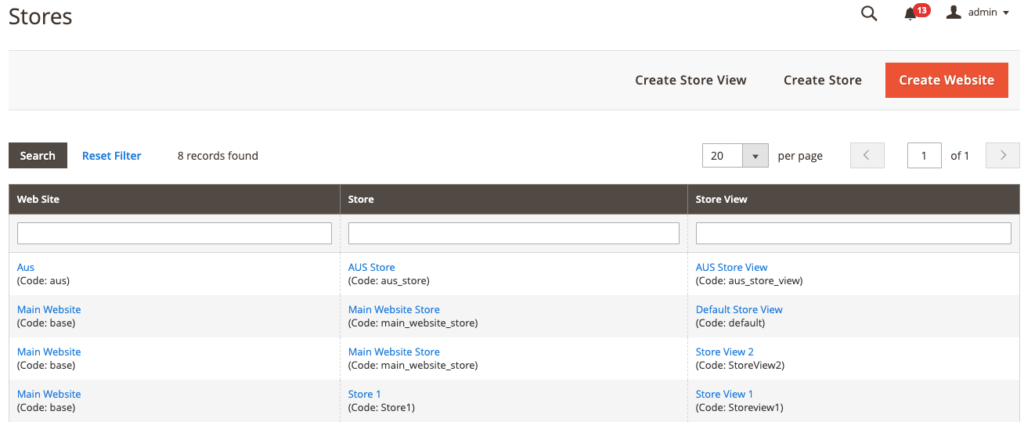Viewport: 1024px width, 422px height.
Task: Open notifications bell with 13 alerts
Action: (911, 13)
